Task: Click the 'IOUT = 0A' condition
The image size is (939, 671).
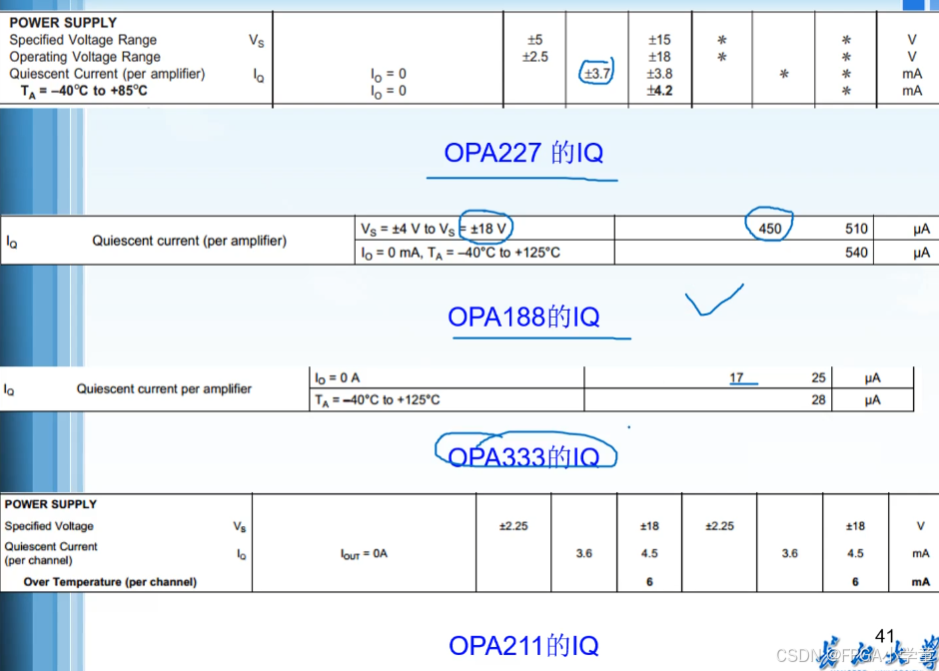Action: [x=364, y=554]
